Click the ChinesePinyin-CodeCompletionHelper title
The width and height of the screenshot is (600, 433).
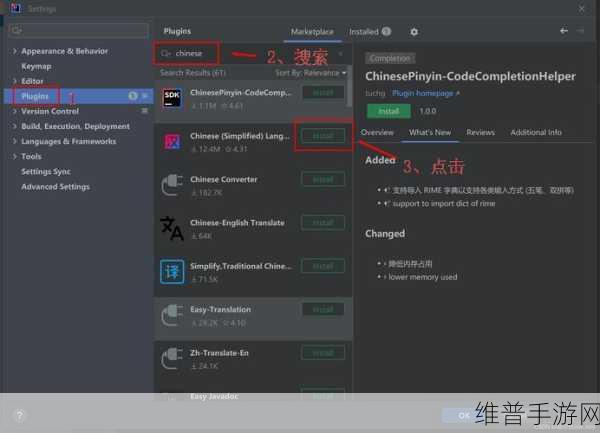pyautogui.click(x=470, y=76)
